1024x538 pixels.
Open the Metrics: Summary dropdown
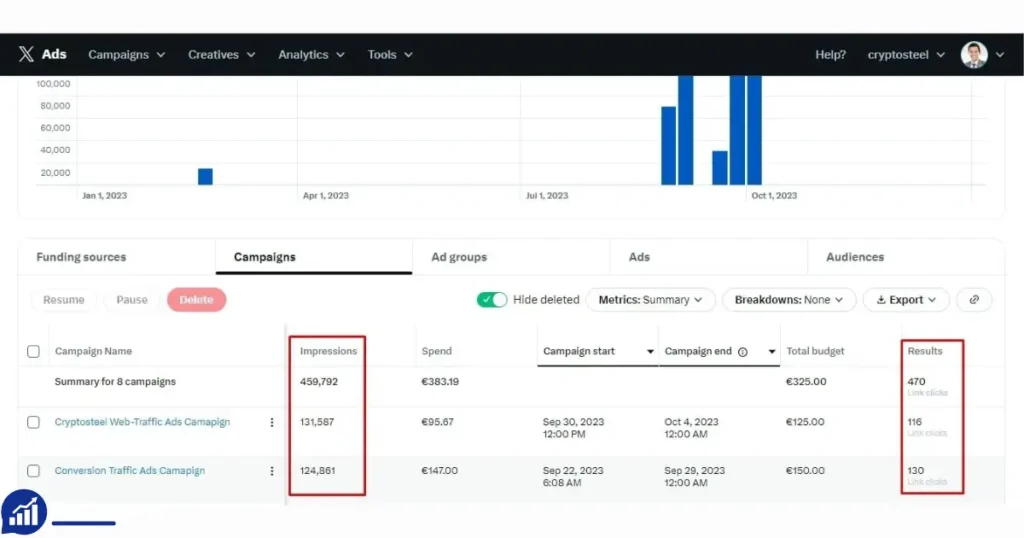pyautogui.click(x=650, y=300)
